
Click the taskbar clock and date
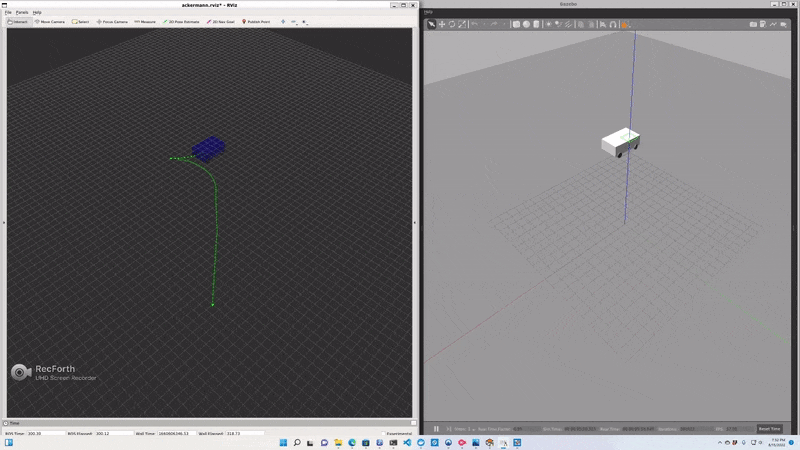point(778,442)
